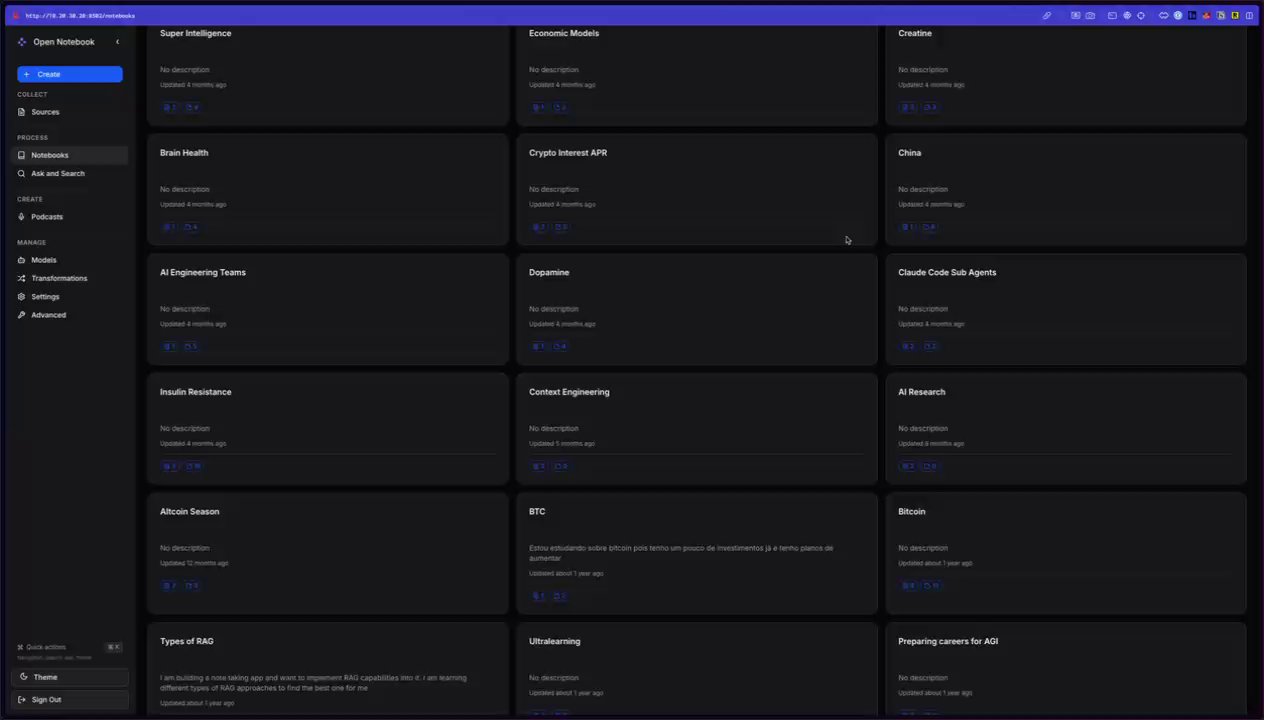
Task: Collapse the Open Notebook sidebar chevron
Action: tap(117, 42)
